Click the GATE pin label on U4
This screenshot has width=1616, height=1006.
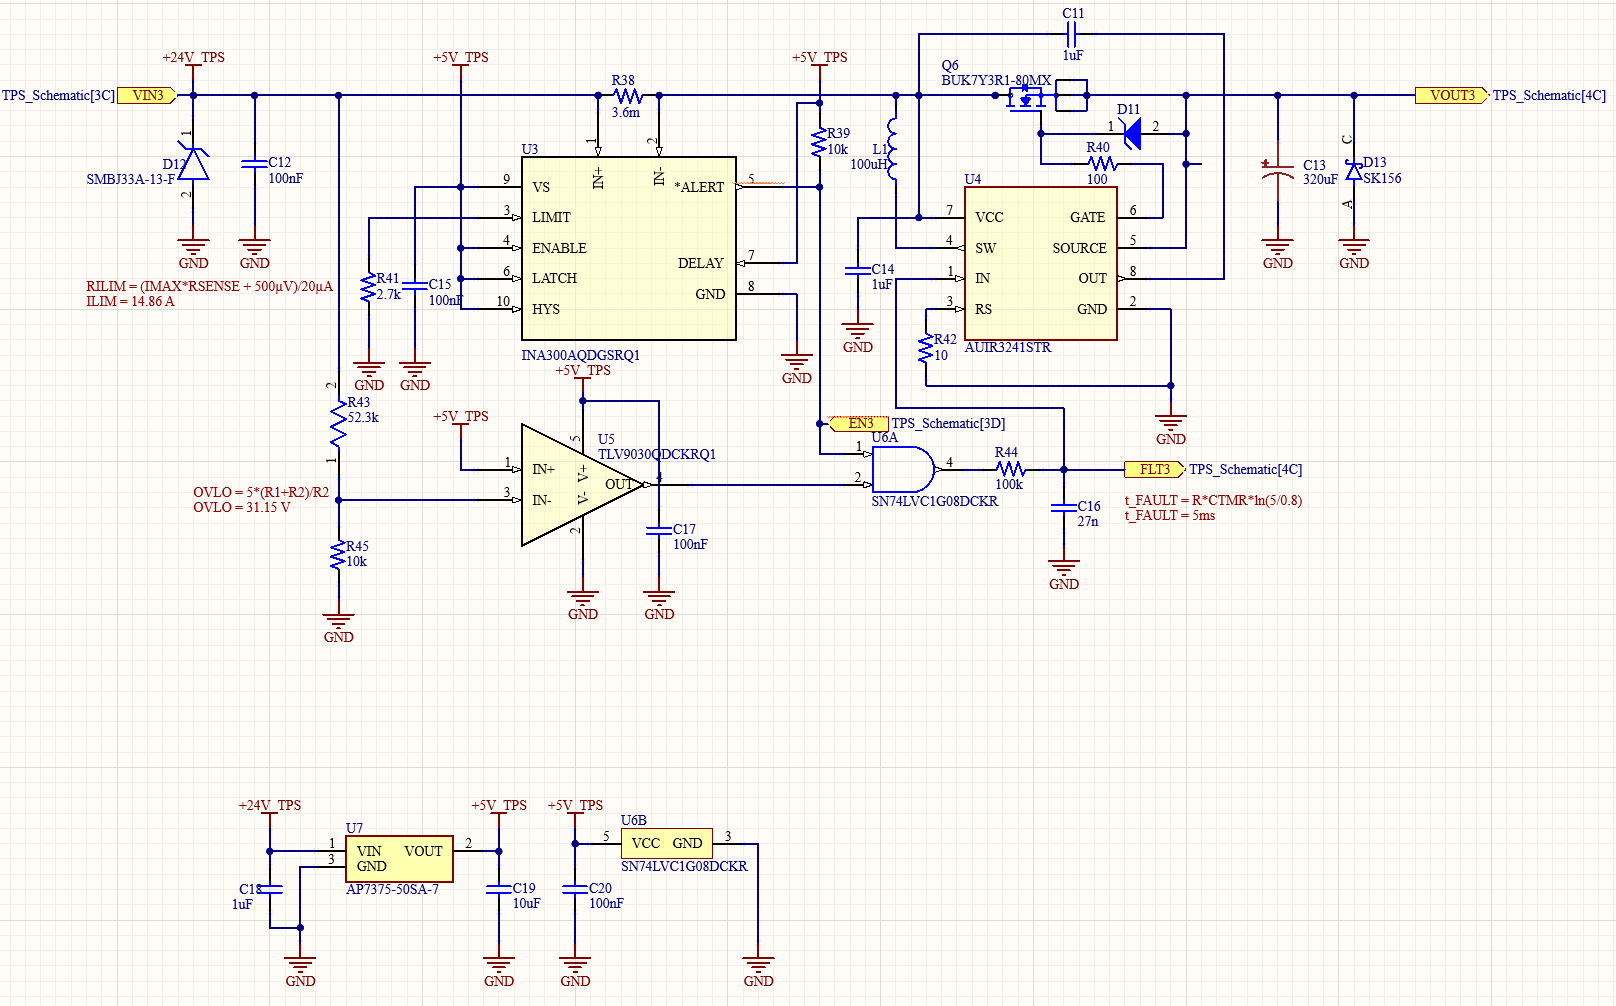(x=1088, y=217)
